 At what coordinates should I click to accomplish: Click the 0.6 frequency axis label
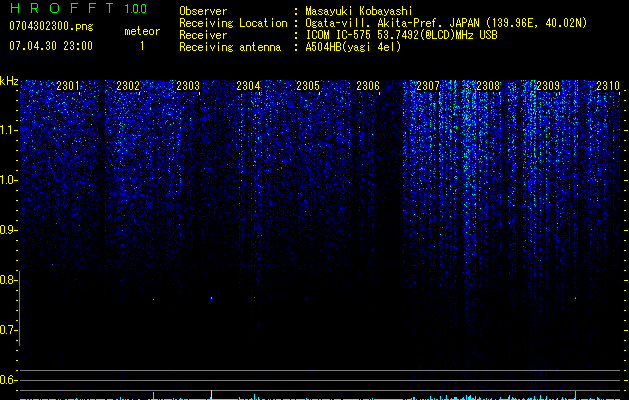[x=8, y=380]
